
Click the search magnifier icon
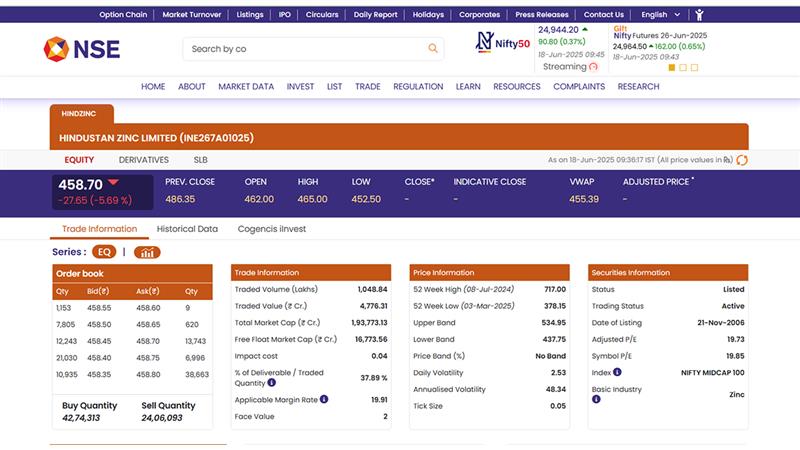click(433, 48)
